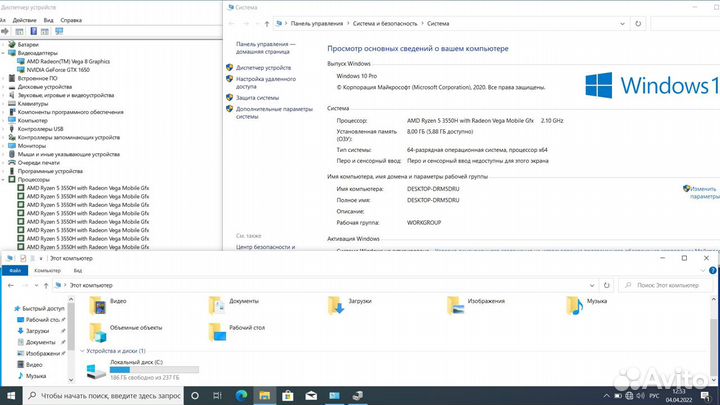The width and height of the screenshot is (720, 405).
Task: Collapse the Процессоры tree node
Action: (x=3, y=180)
